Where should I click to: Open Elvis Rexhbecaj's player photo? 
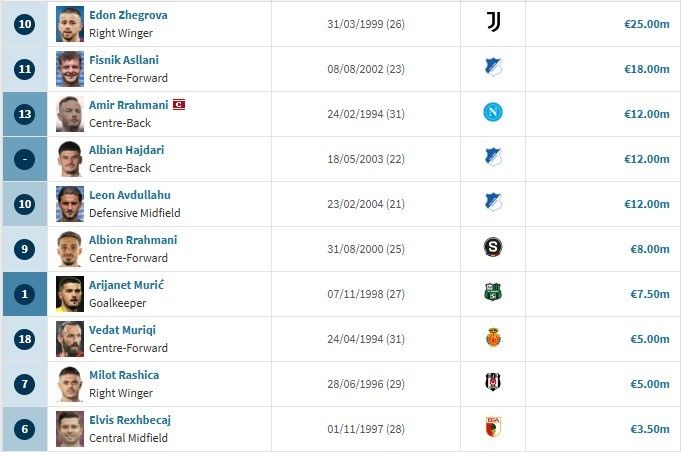[70, 429]
